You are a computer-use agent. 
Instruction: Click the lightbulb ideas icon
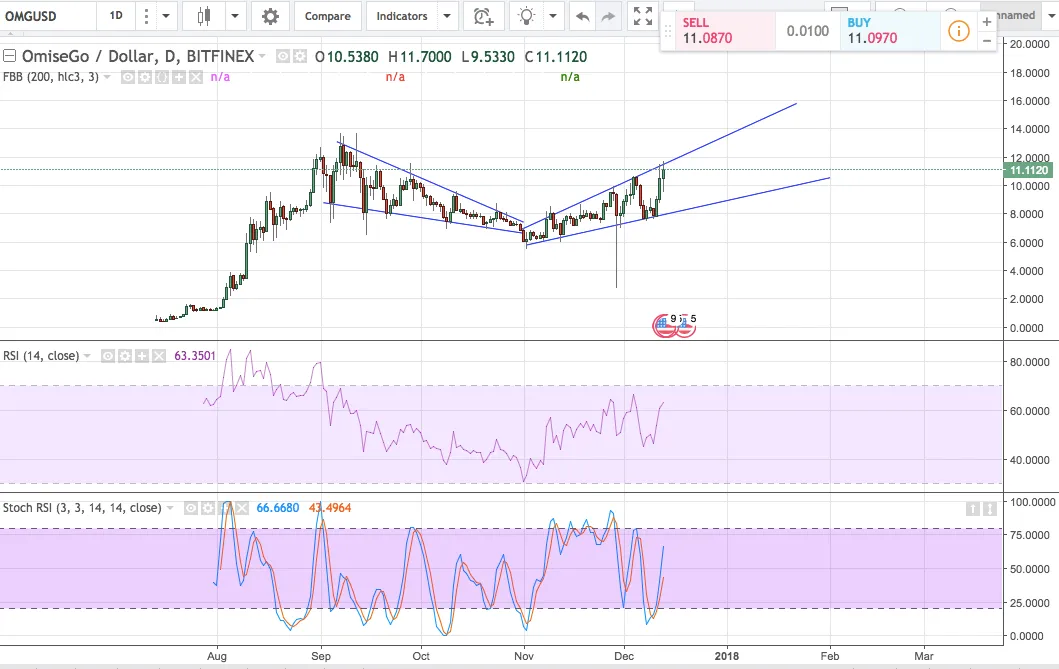tap(526, 16)
